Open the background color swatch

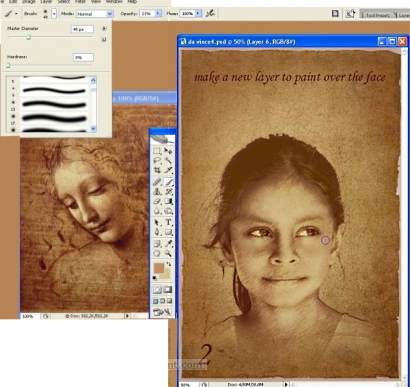[x=167, y=275]
